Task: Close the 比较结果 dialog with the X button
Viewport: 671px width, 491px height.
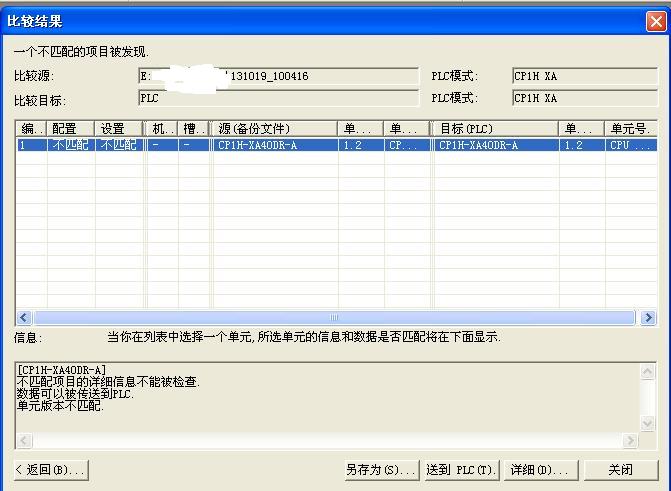Action: (x=655, y=21)
